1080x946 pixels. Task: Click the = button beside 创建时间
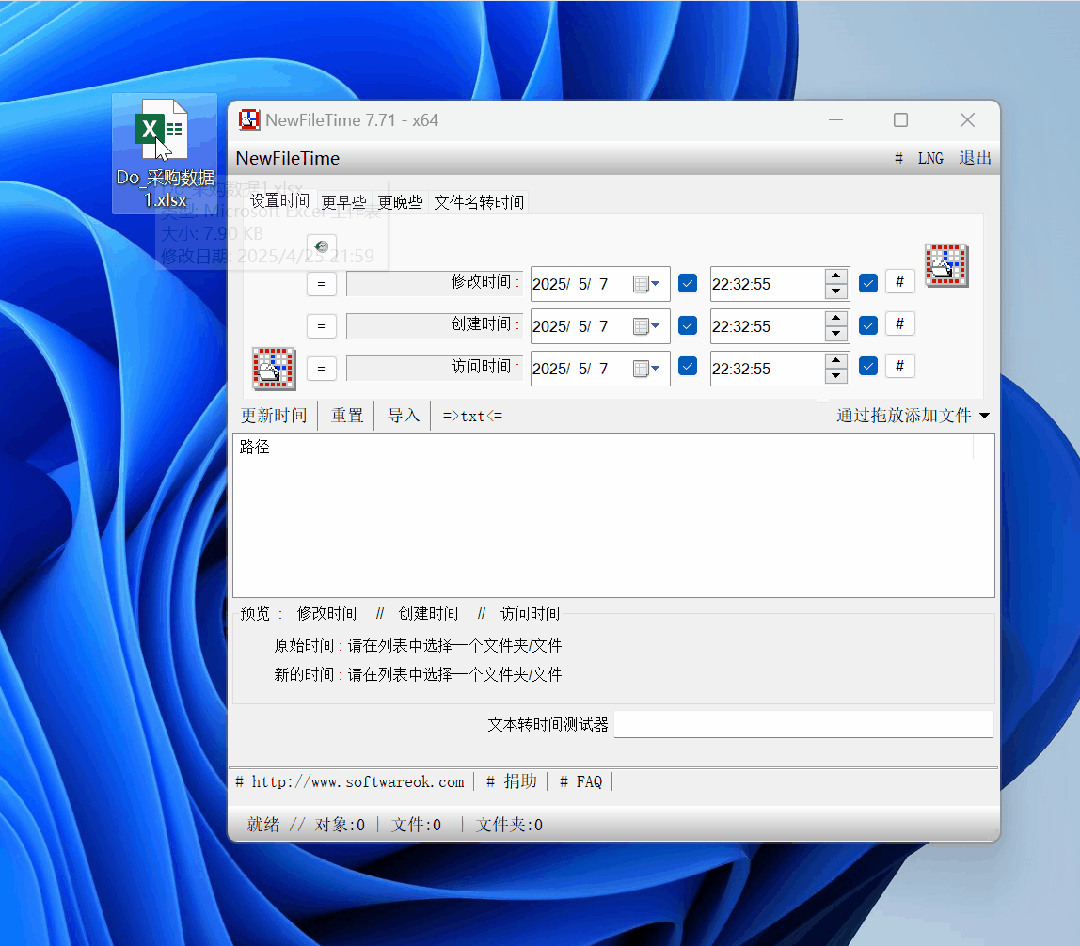tap(321, 326)
